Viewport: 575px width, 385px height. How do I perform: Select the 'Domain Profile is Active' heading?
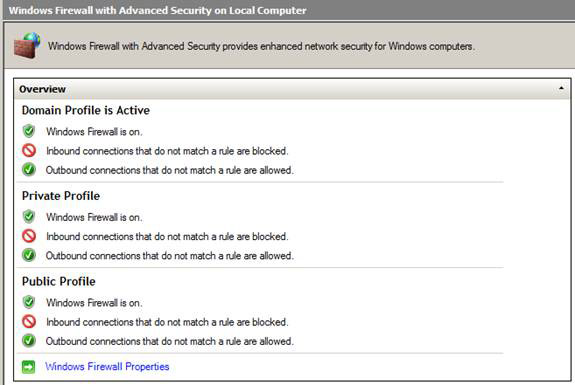pos(85,110)
